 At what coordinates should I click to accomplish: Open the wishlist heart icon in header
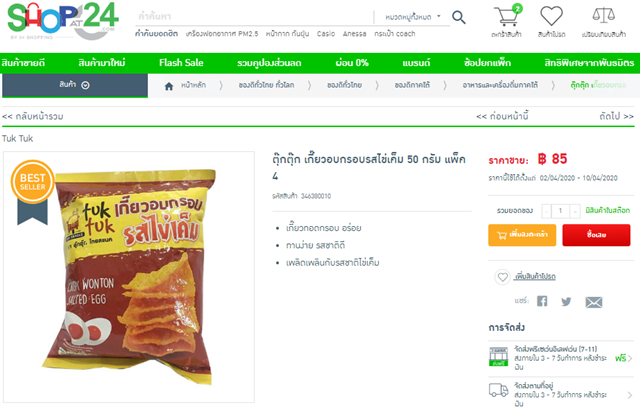[551, 16]
